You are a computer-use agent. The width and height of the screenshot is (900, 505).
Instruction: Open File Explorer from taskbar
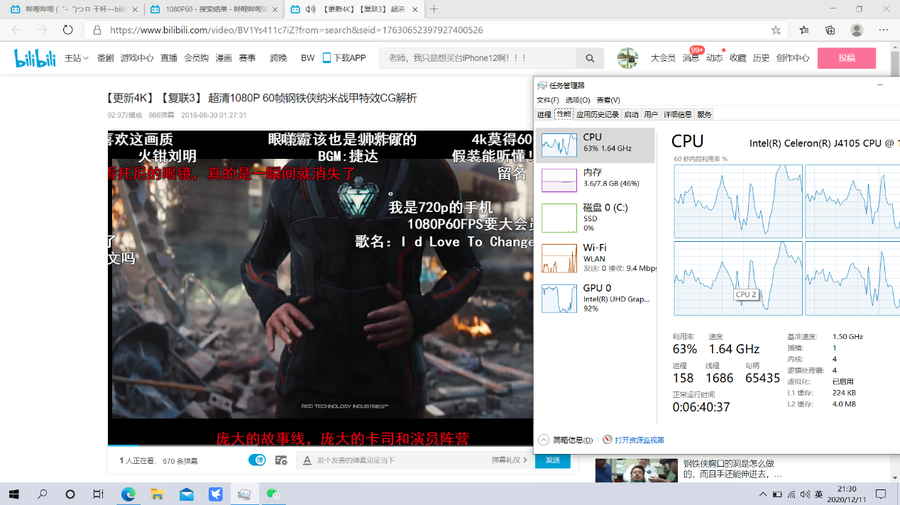157,494
